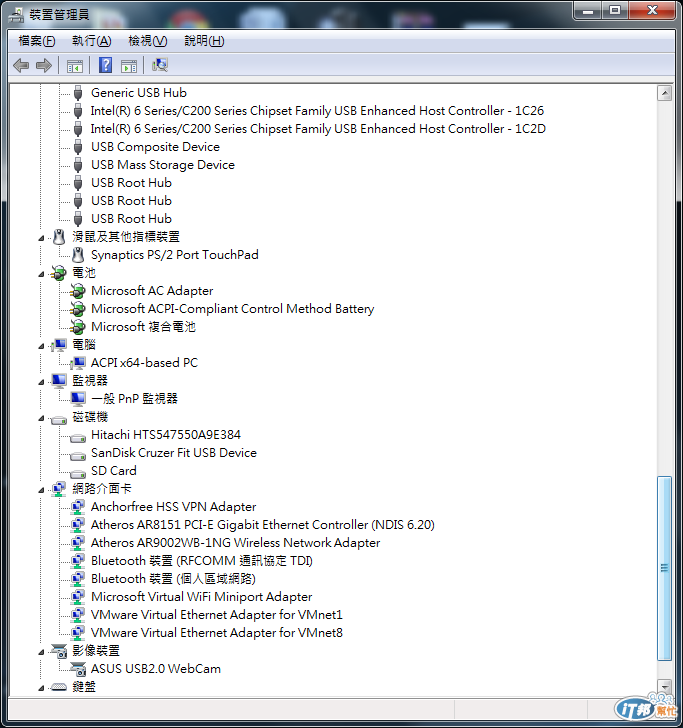The image size is (683, 728).
Task: Select Microsoft ACPI-Compliant Control Method Battery
Action: 233,309
